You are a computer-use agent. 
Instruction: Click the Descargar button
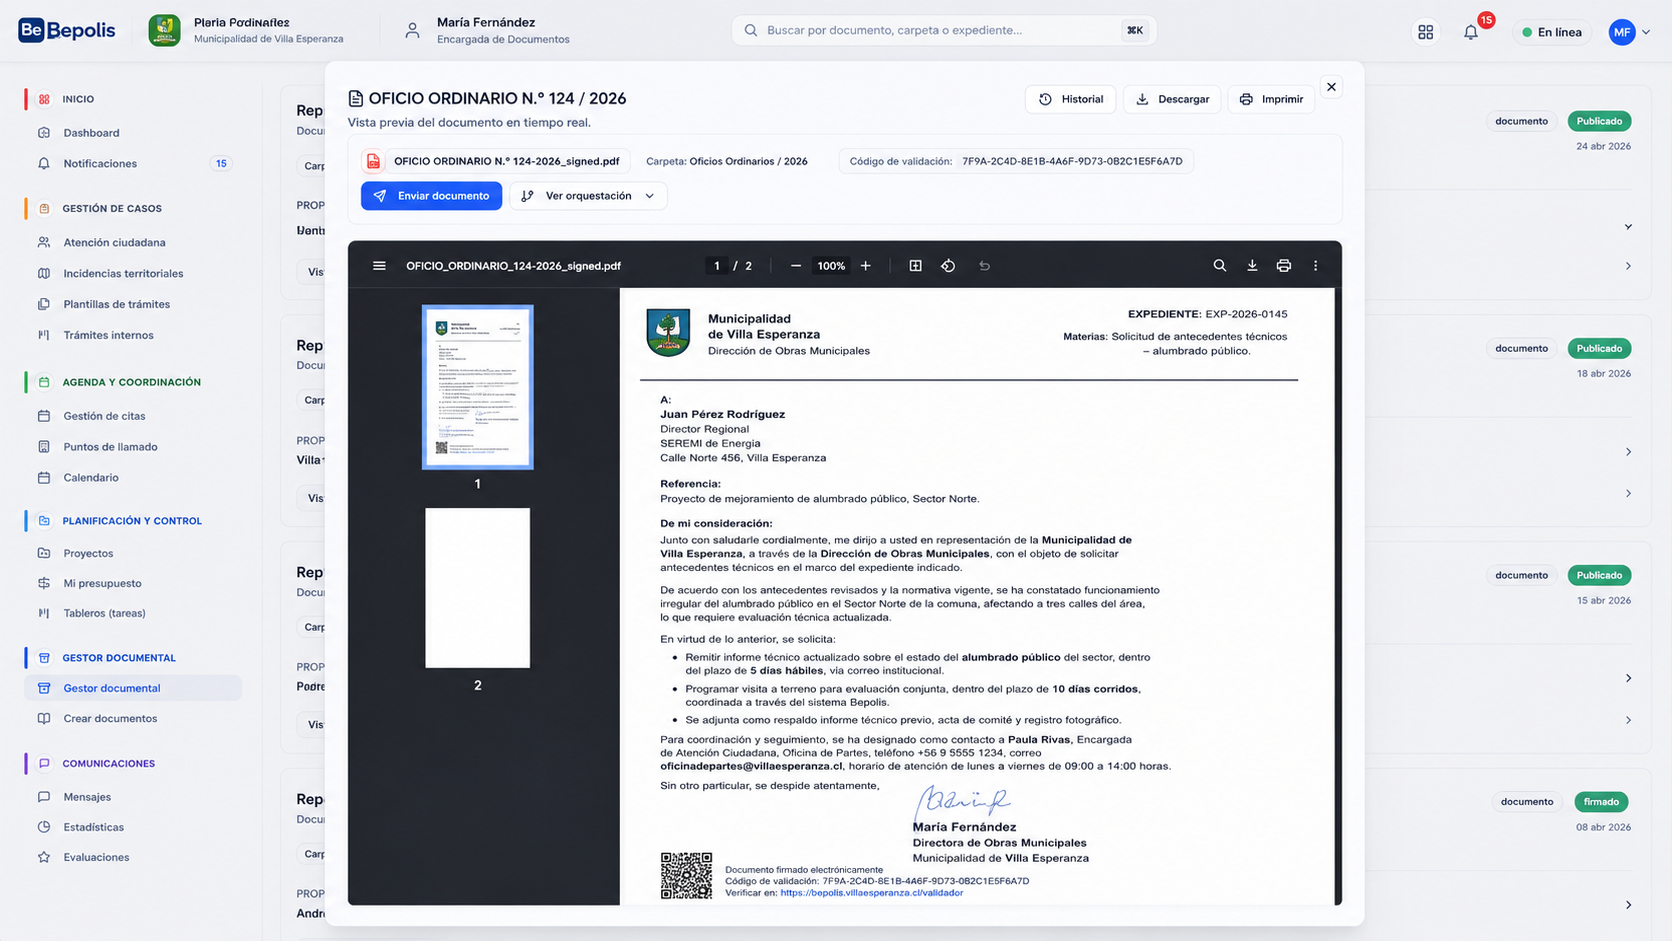click(x=1172, y=99)
